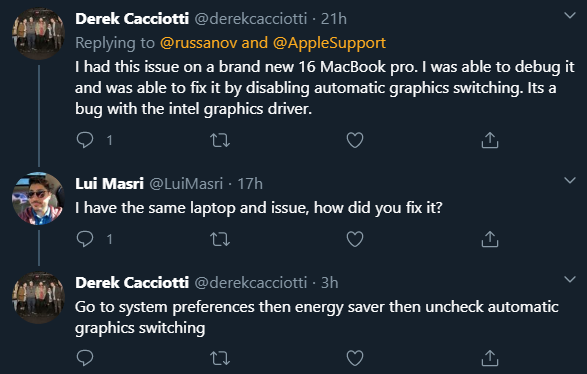Viewport: 587px width, 374px height.
Task: Open more options chevron on Derek's first tweet
Action: point(570,16)
